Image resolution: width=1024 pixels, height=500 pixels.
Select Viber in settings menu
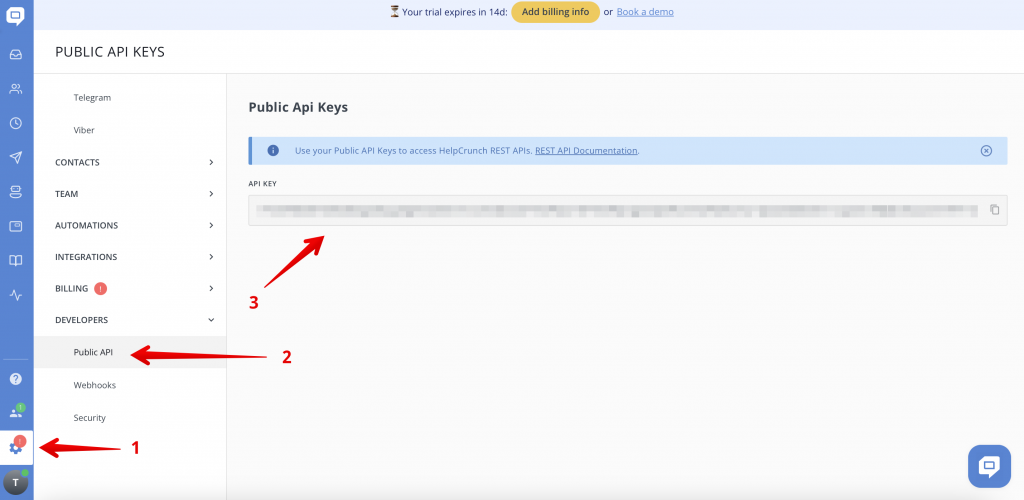click(84, 131)
